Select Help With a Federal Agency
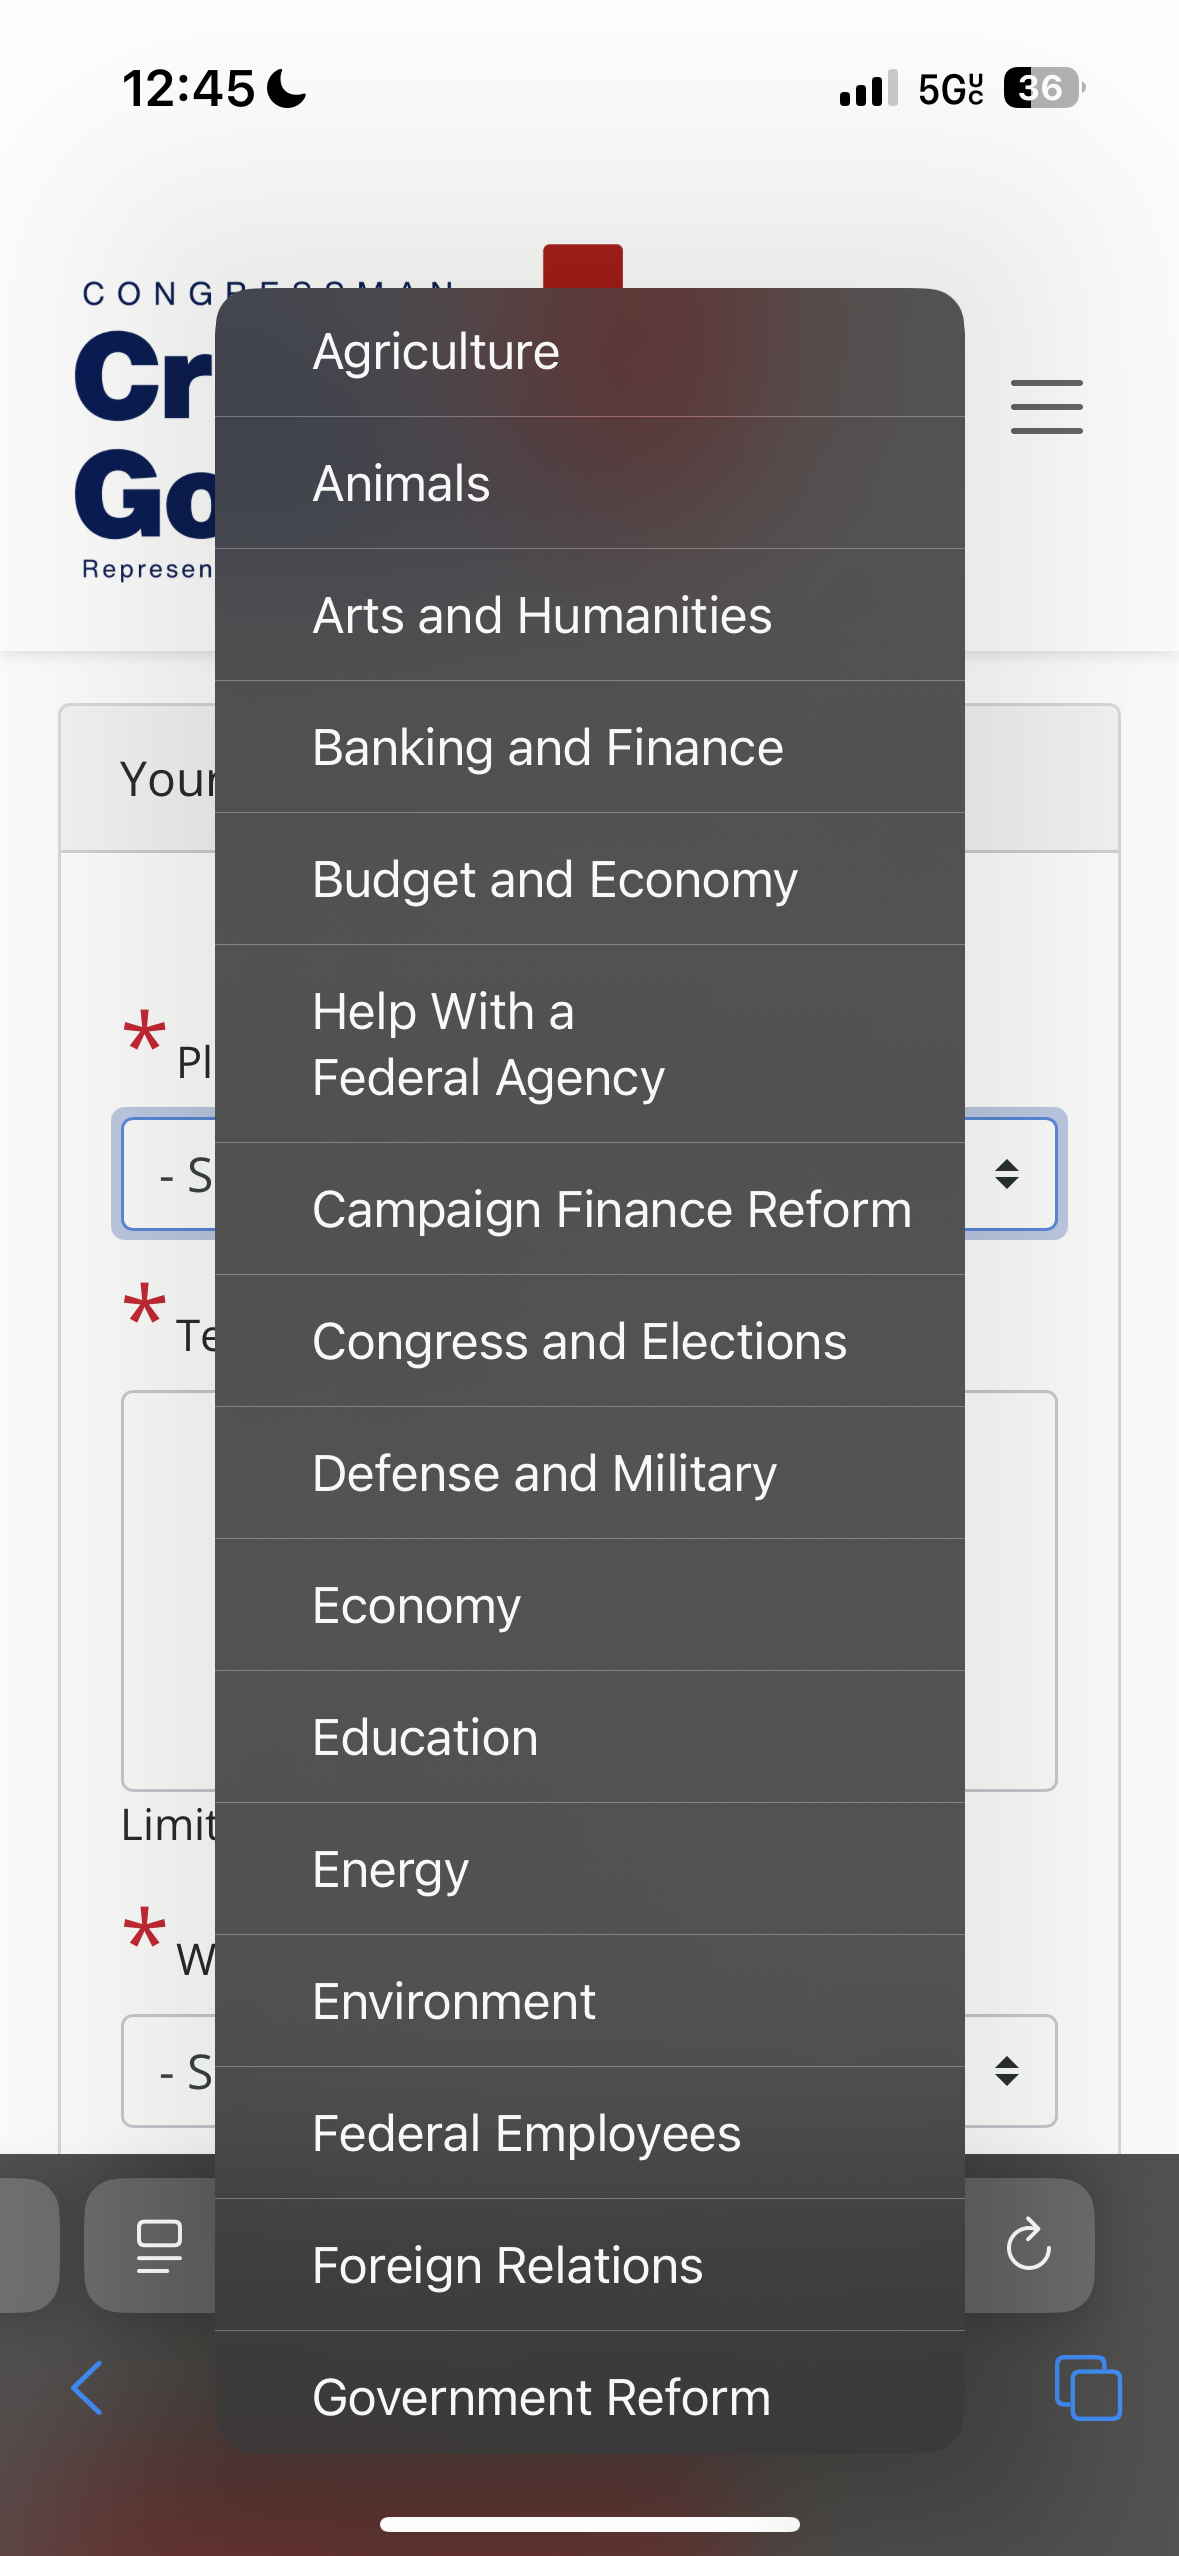Screen dimensions: 1179x2556 (x=590, y=1044)
